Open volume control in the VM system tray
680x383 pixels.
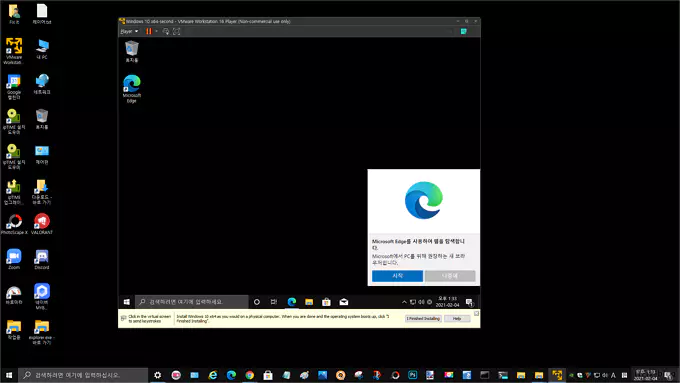[421, 302]
